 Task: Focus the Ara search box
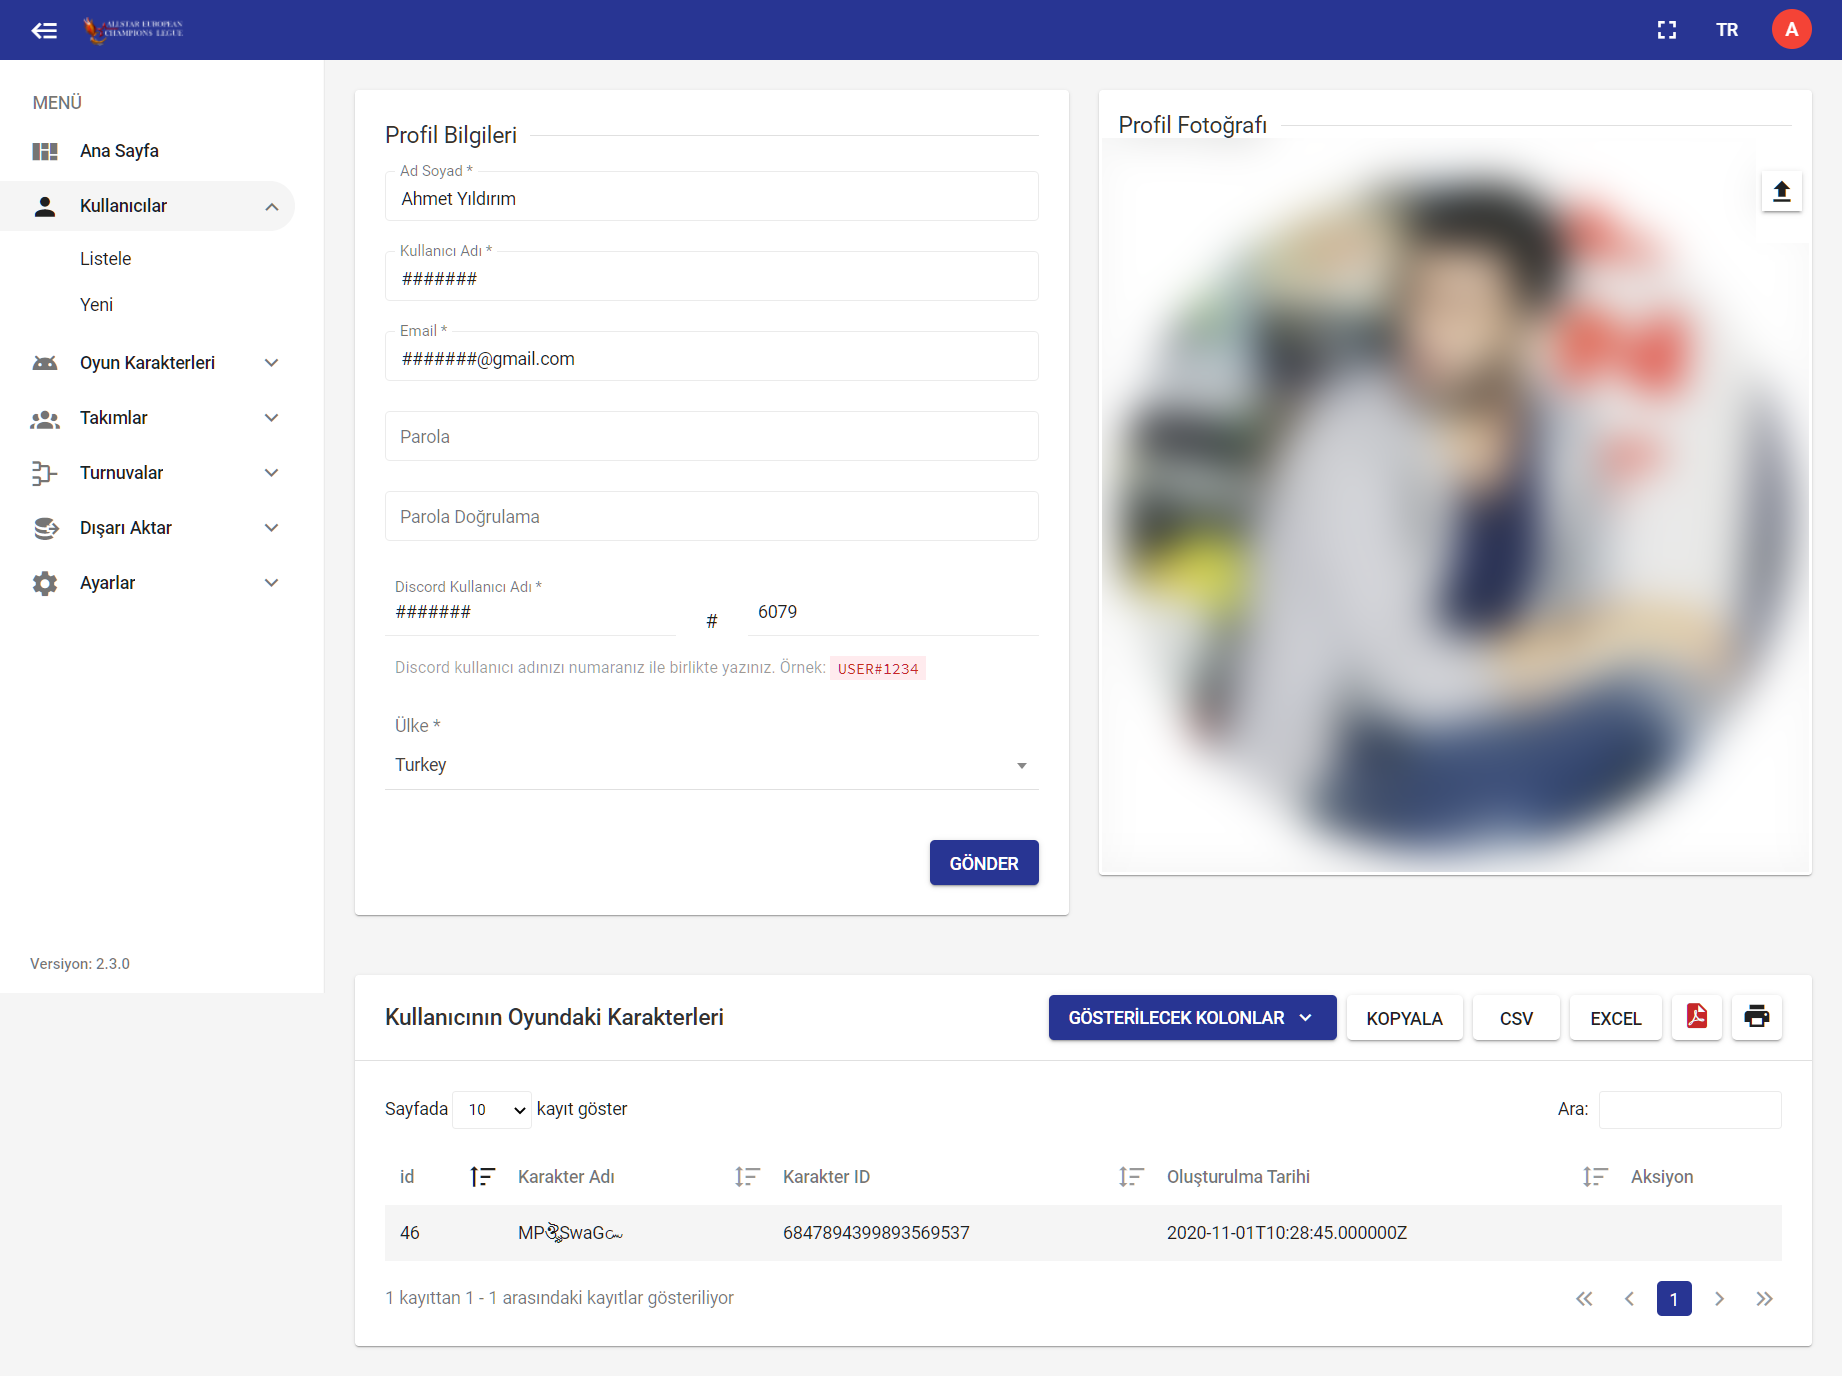pyautogui.click(x=1689, y=1110)
